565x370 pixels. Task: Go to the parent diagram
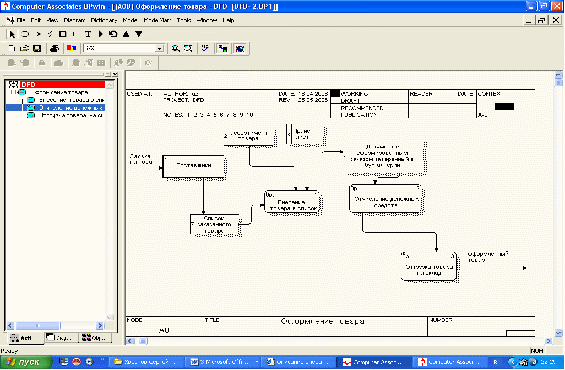point(126,34)
